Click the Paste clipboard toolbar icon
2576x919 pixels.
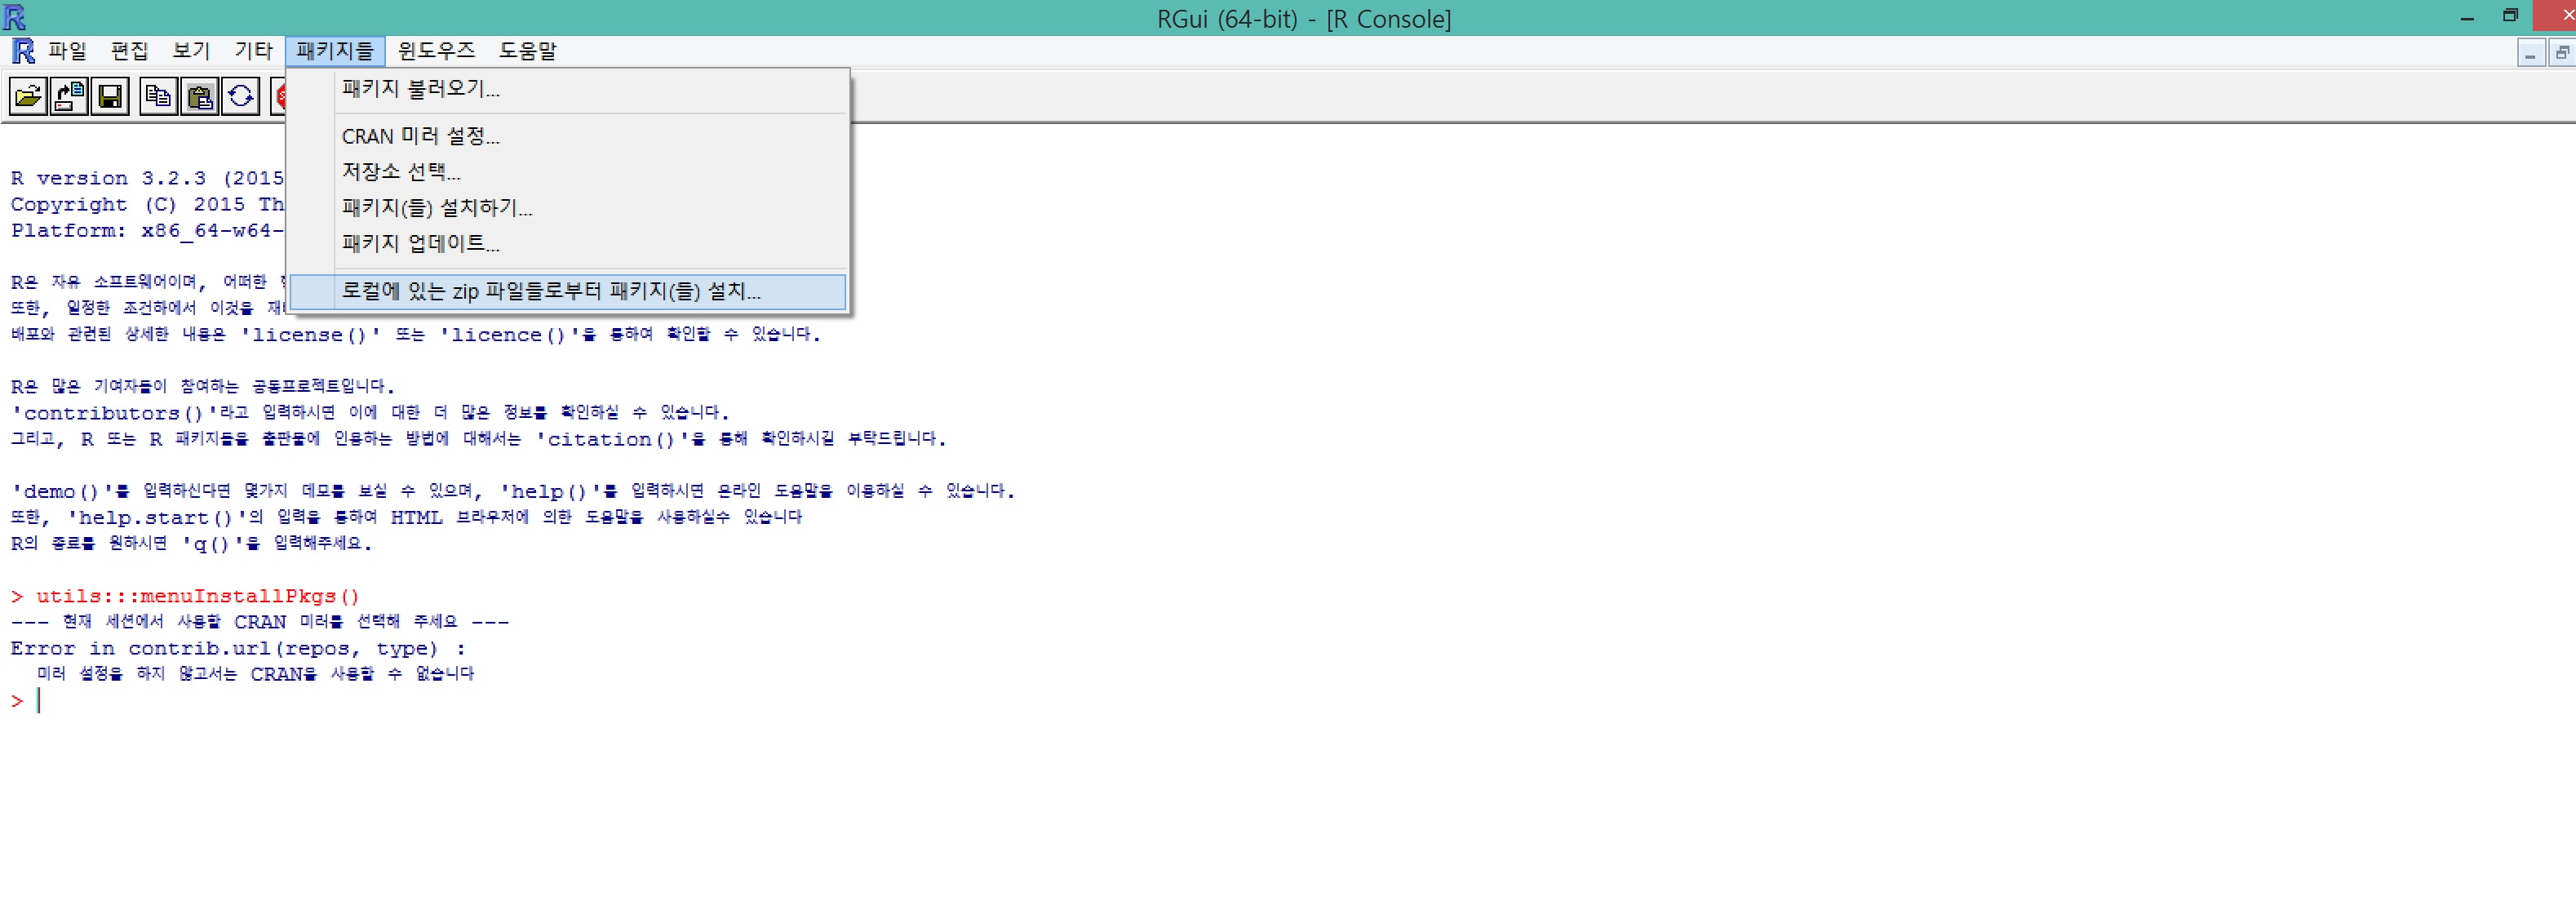point(199,96)
